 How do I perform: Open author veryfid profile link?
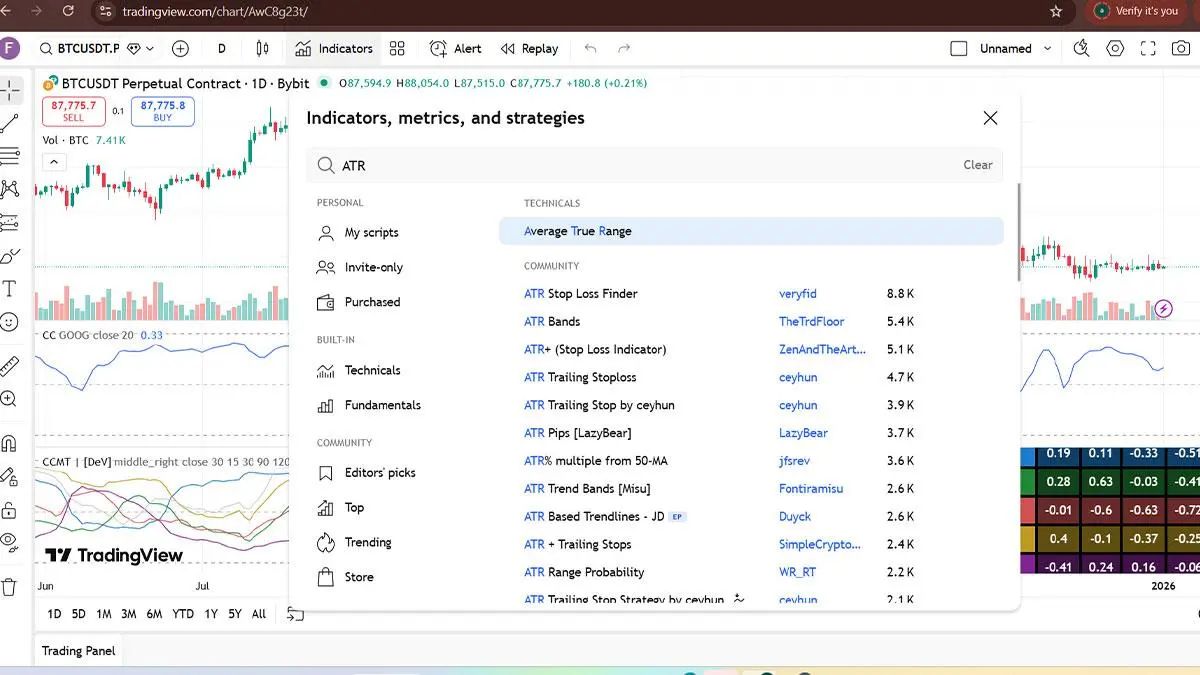point(798,294)
